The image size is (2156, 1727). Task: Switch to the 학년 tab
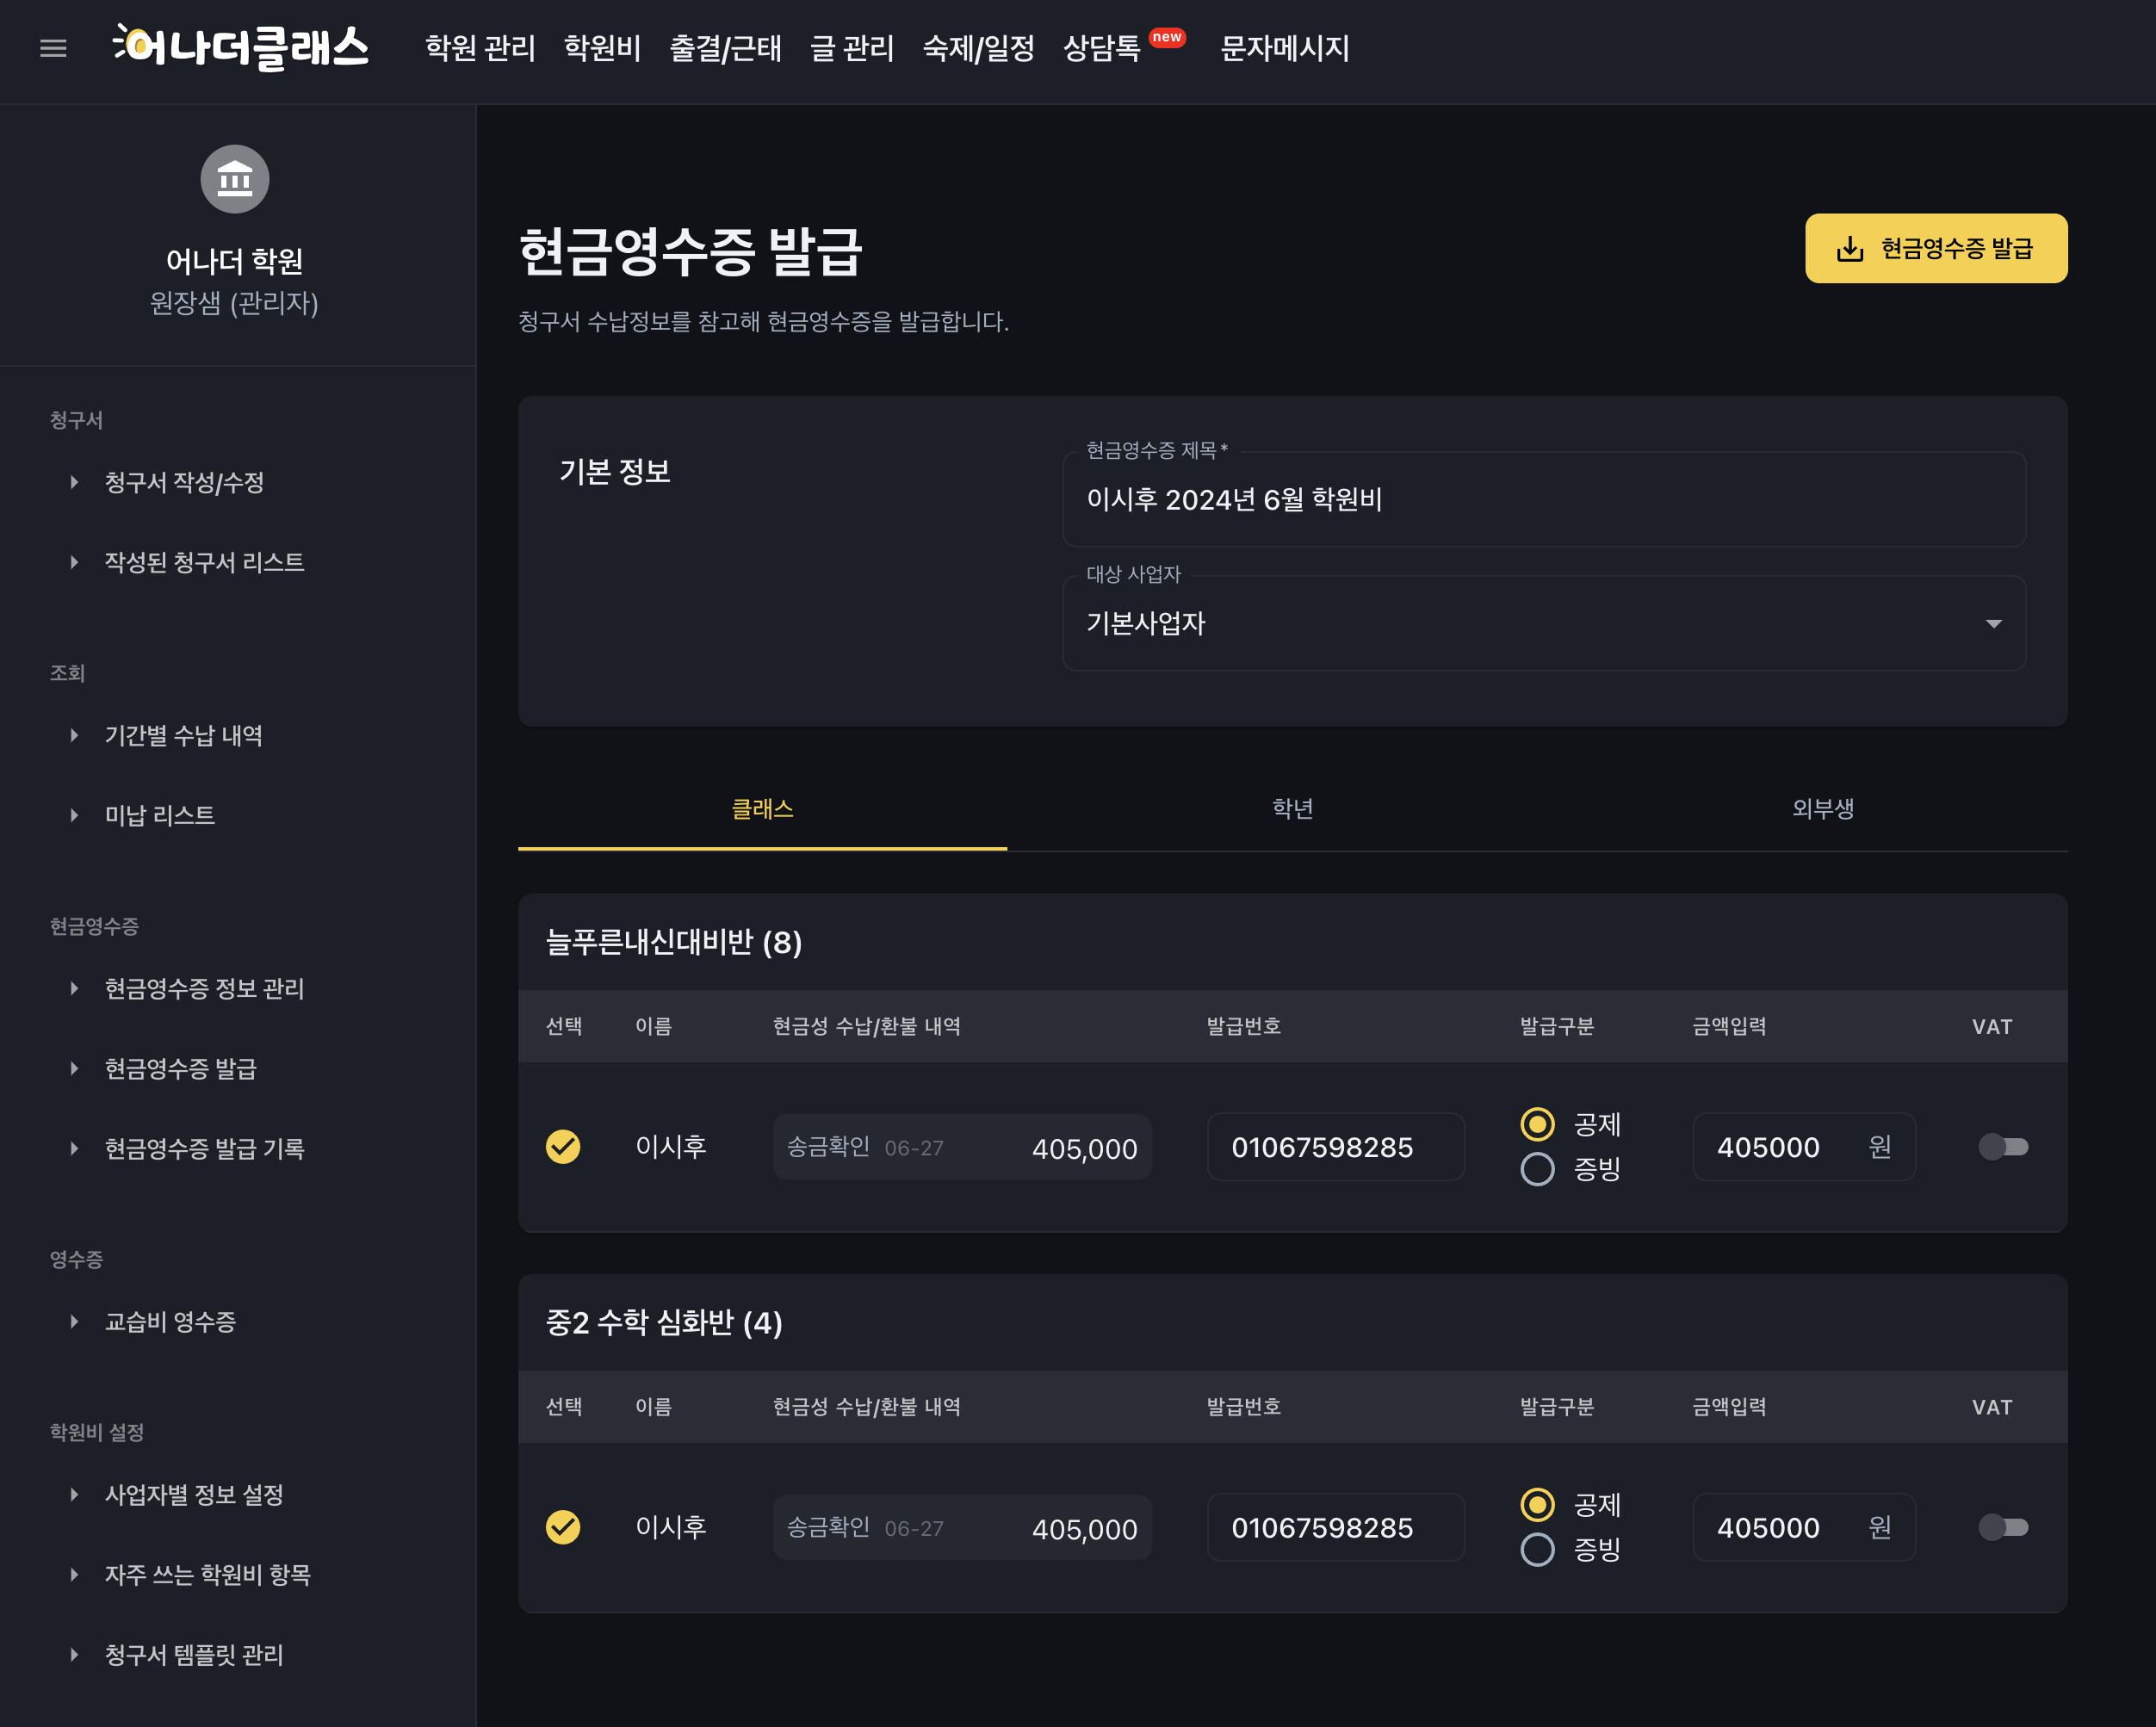click(x=1292, y=809)
